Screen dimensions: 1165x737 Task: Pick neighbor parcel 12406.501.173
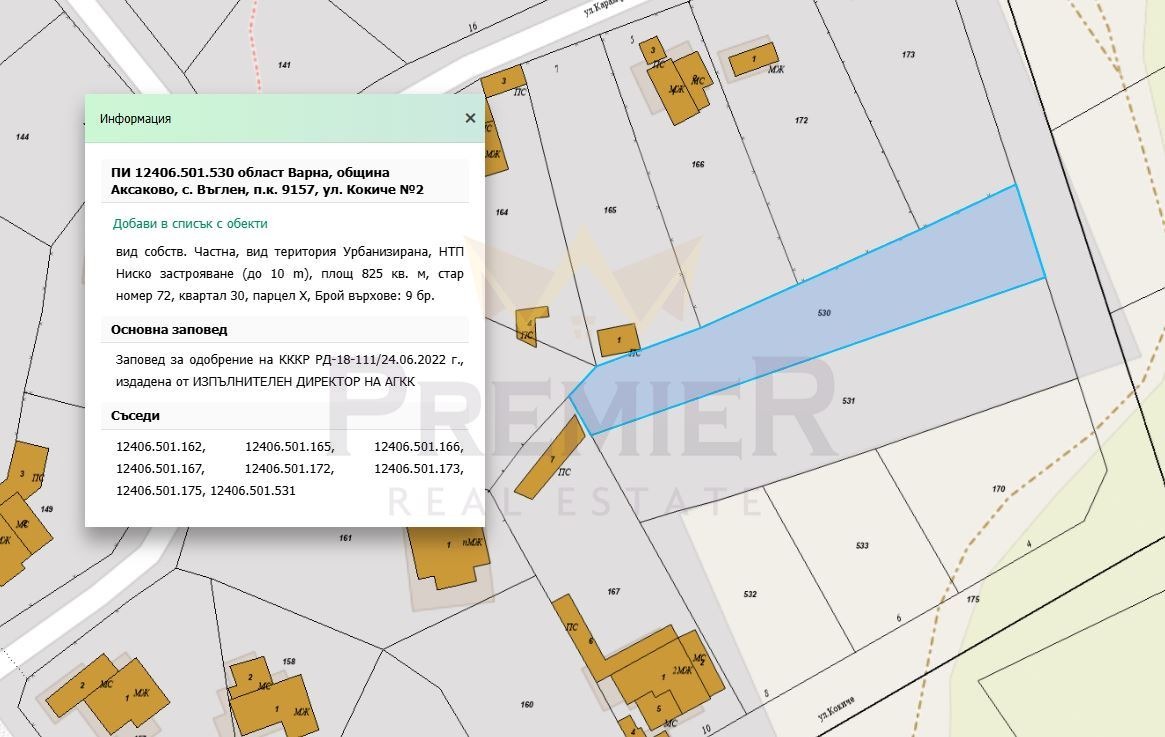tap(418, 468)
